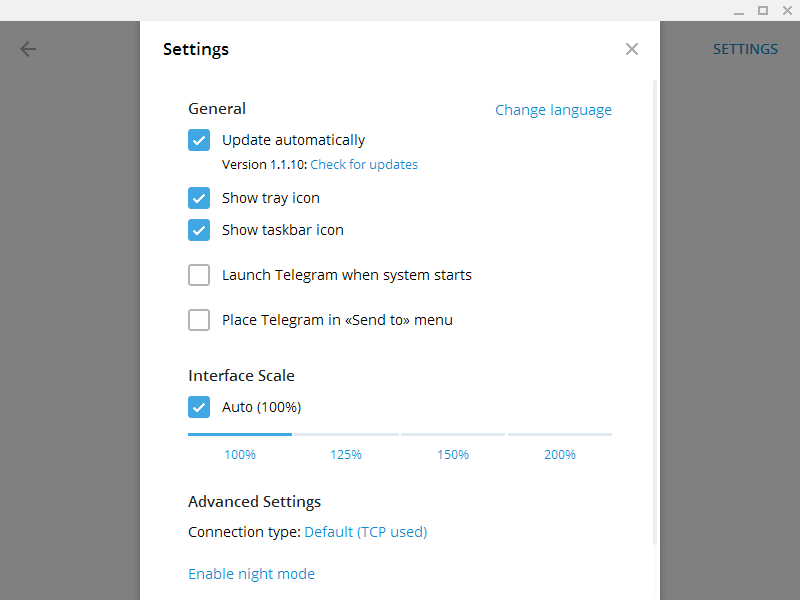
Task: Maximize the Telegram window
Action: pyautogui.click(x=763, y=10)
